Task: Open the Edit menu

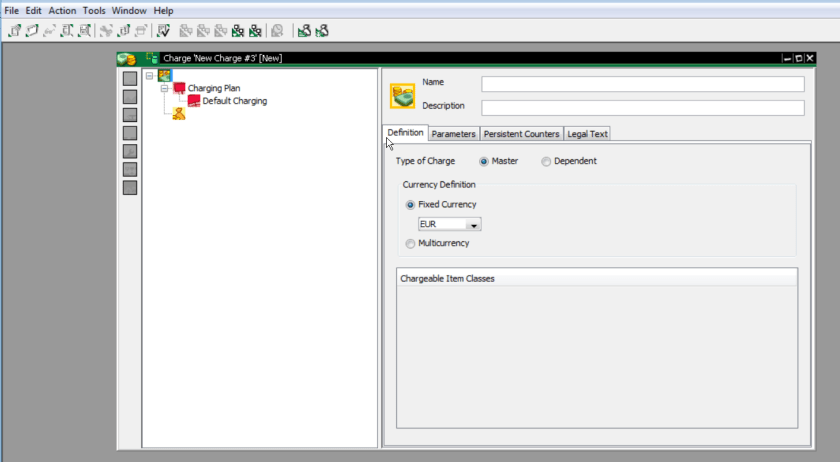Action: [x=33, y=11]
